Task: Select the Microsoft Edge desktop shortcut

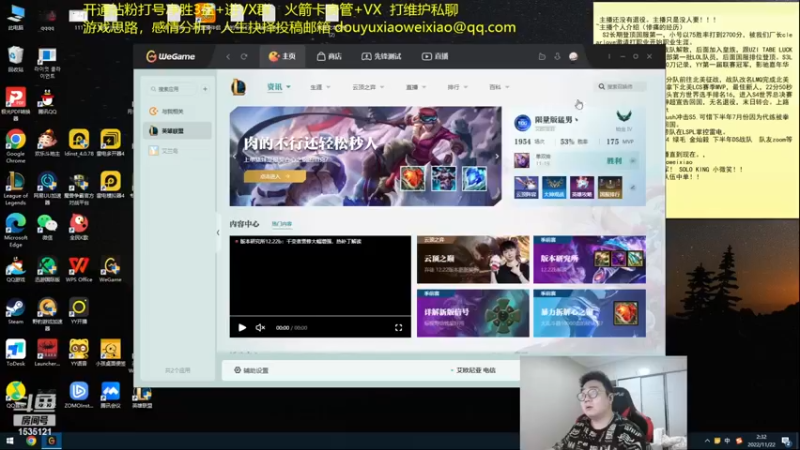Action: pyautogui.click(x=16, y=231)
